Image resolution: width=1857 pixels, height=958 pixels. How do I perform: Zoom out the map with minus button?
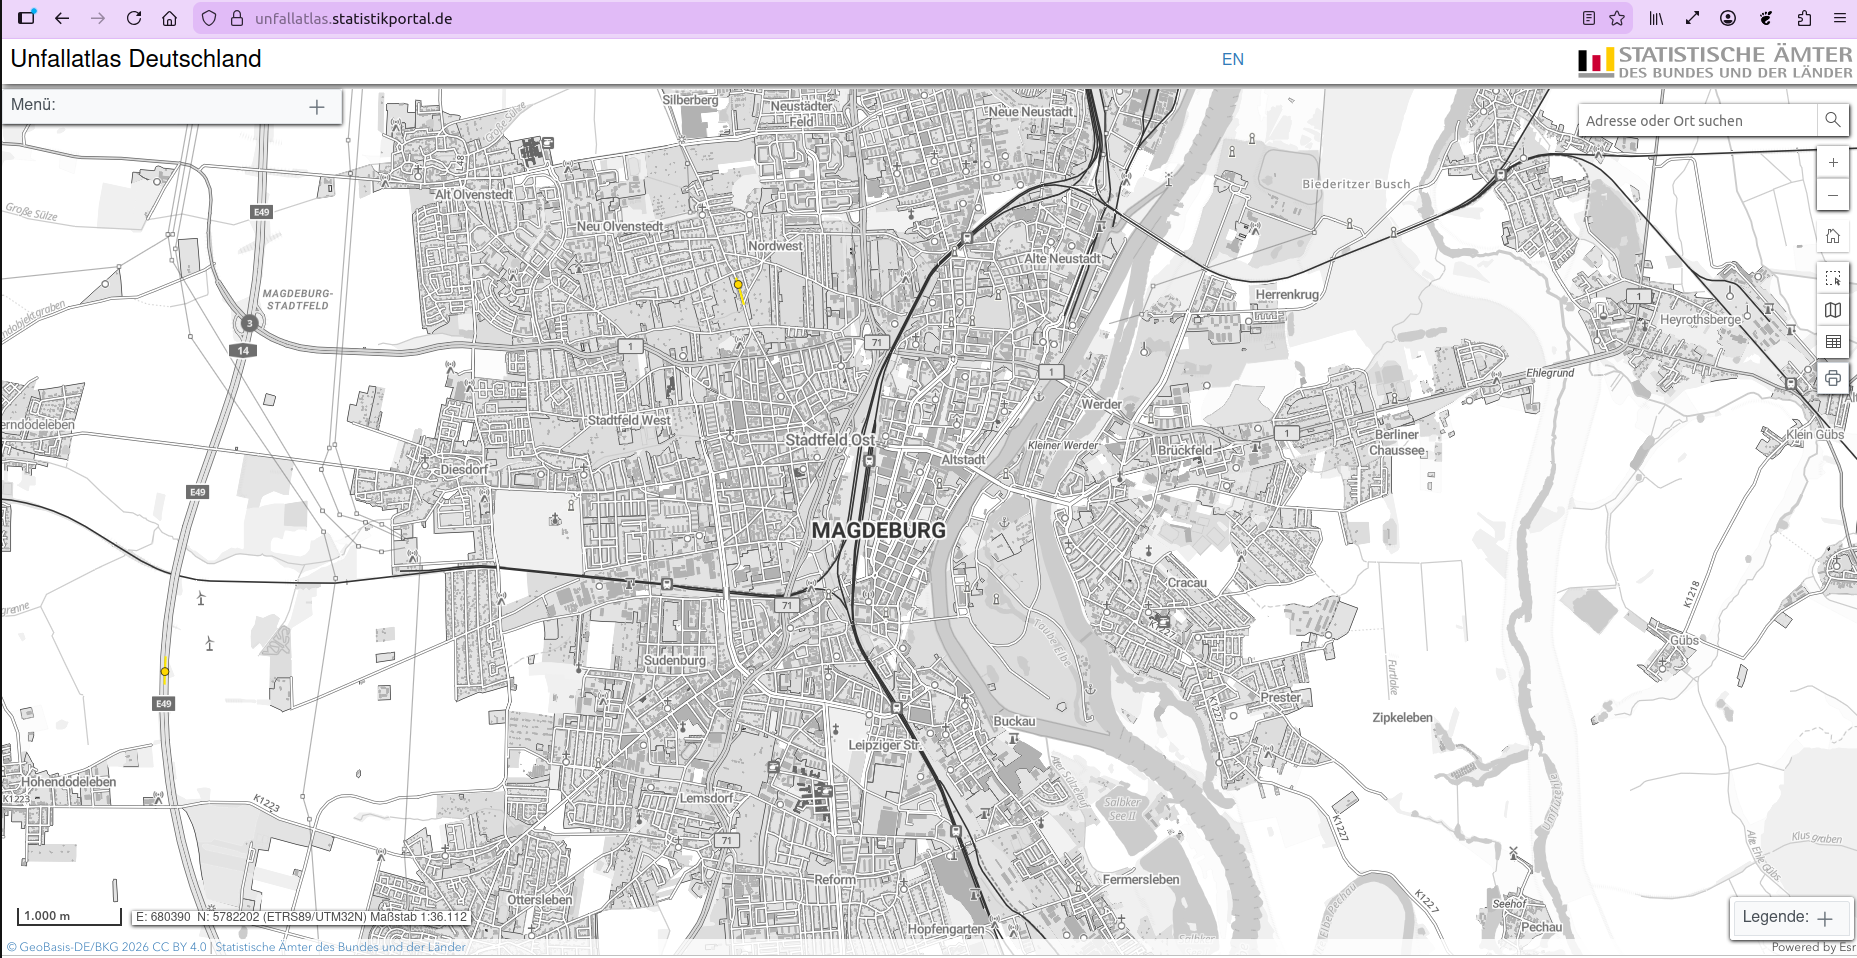pos(1833,195)
